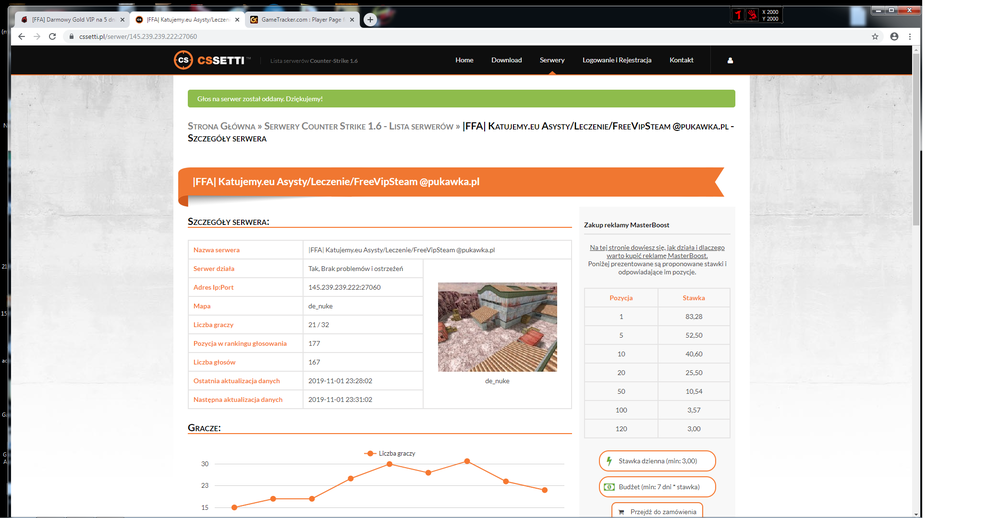Switch to the GameTracker.com Player Page tab
The image size is (1000, 518).
pyautogui.click(x=302, y=20)
